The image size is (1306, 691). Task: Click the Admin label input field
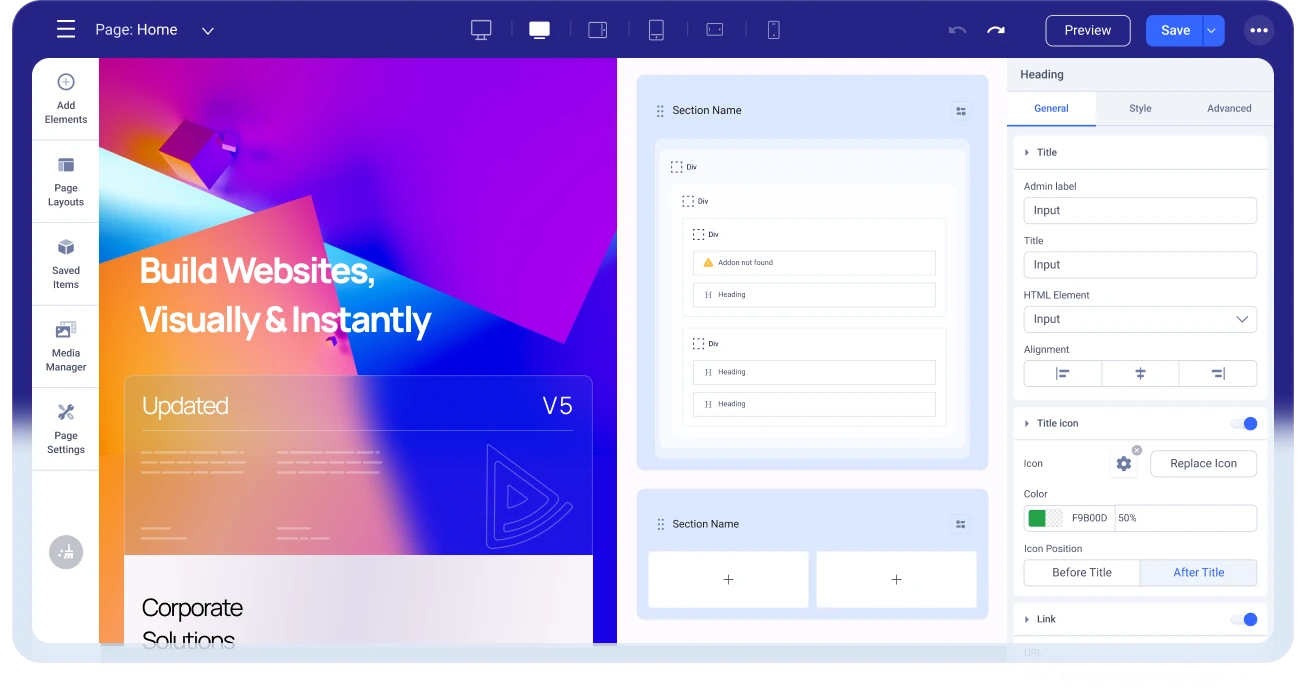1140,210
